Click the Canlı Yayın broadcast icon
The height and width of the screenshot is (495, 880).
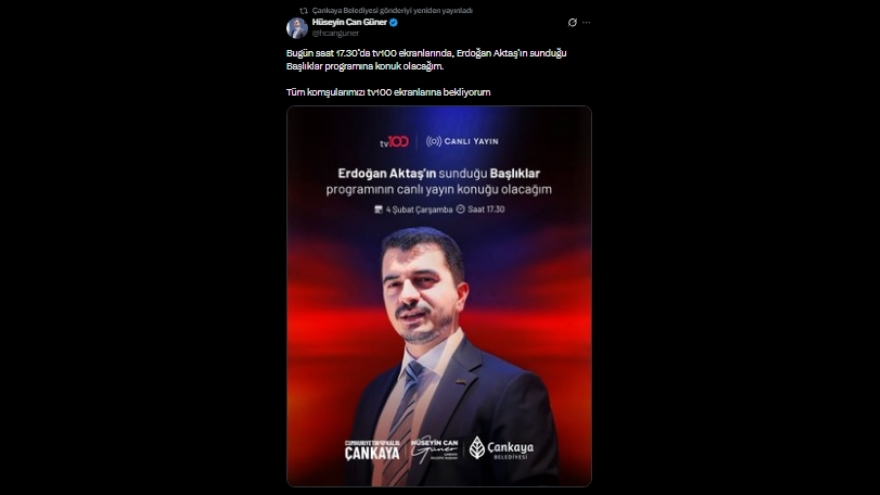click(x=433, y=141)
